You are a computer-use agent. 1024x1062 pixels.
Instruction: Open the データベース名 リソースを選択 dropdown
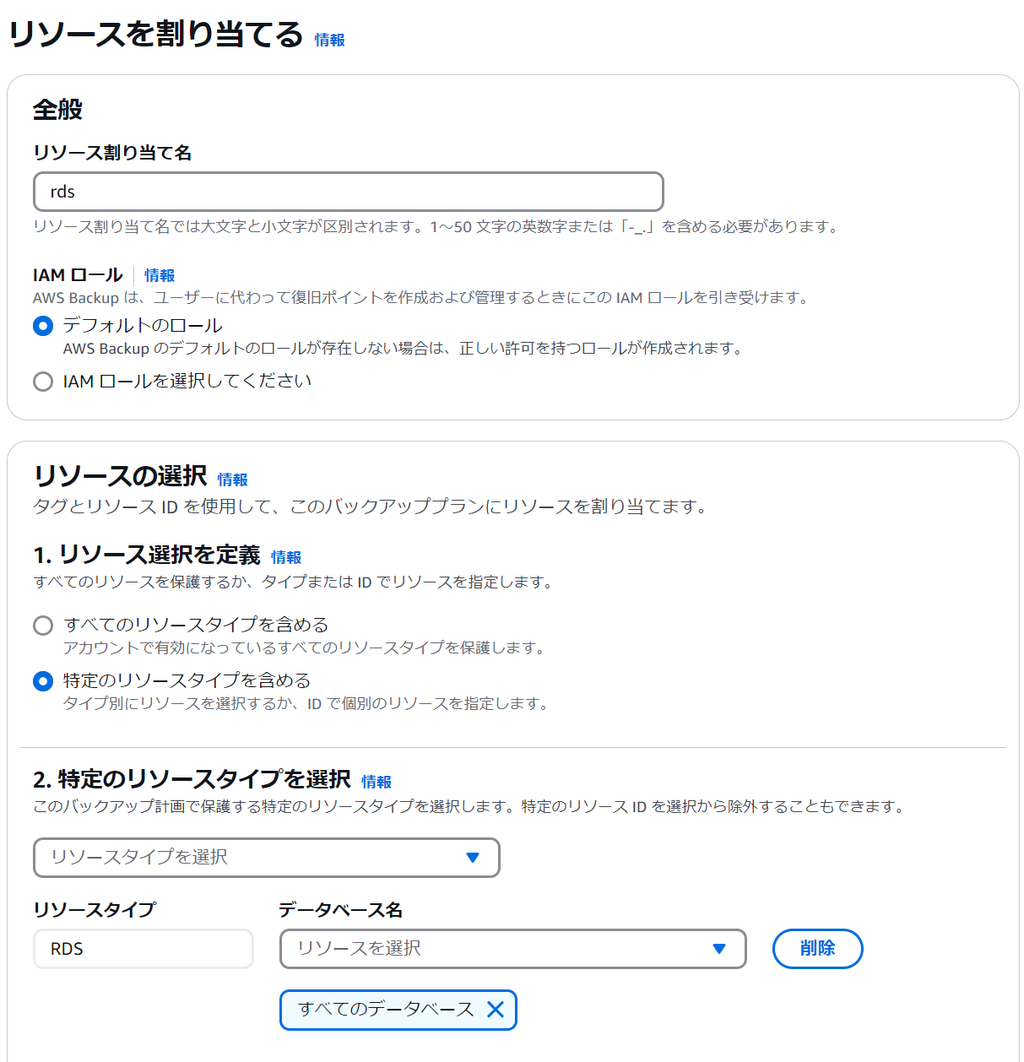(x=513, y=949)
